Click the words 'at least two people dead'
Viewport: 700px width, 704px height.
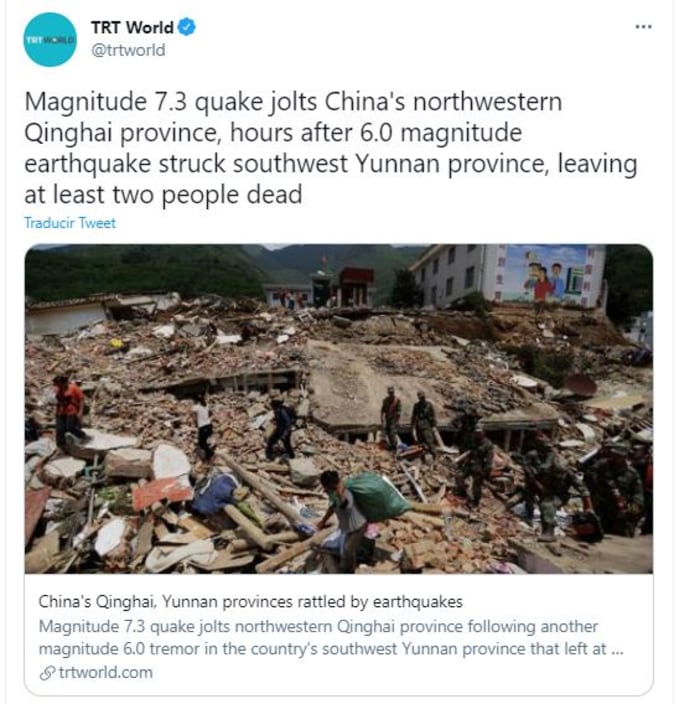pos(163,194)
